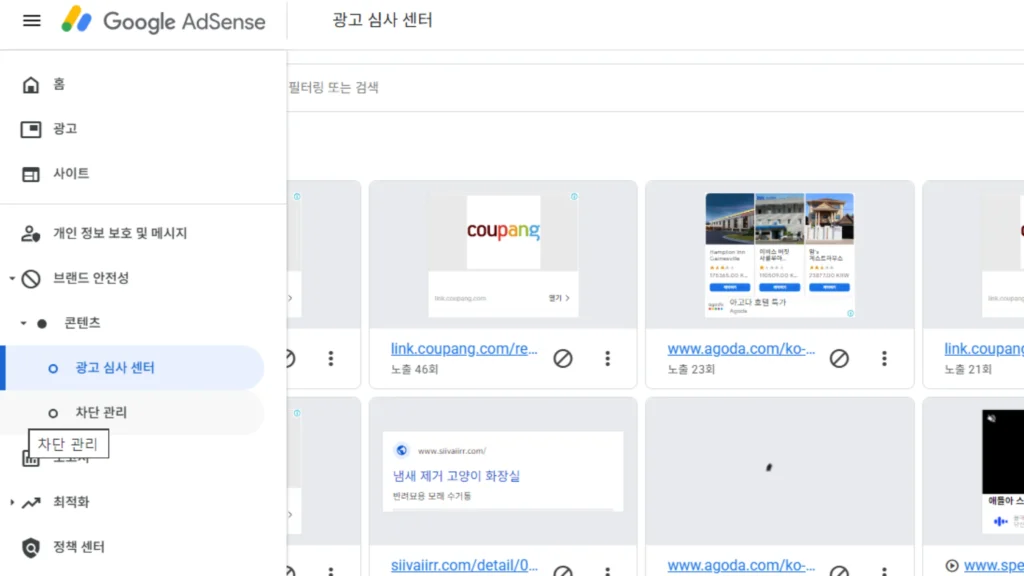Open the three-dot menu on the Agoda card
Screen dimensions: 1024x576
(x=884, y=356)
